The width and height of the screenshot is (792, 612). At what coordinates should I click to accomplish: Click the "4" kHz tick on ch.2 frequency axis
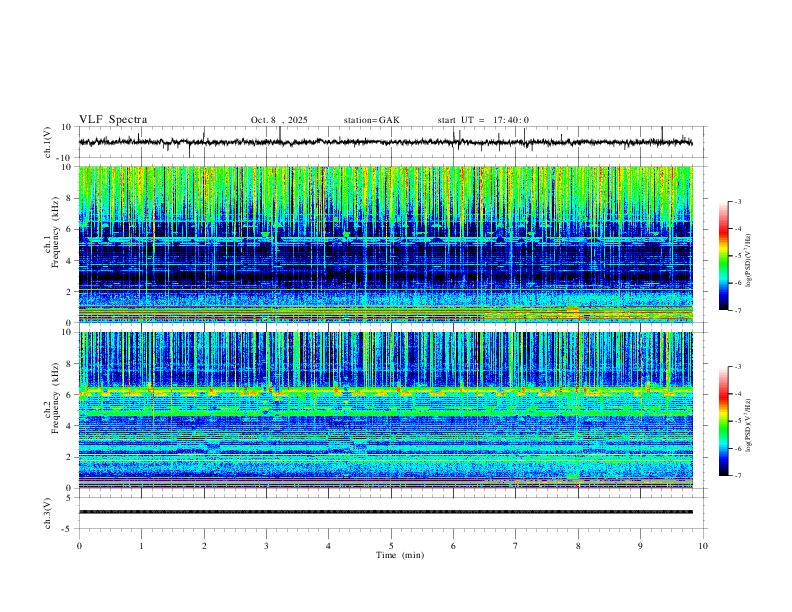pos(69,426)
